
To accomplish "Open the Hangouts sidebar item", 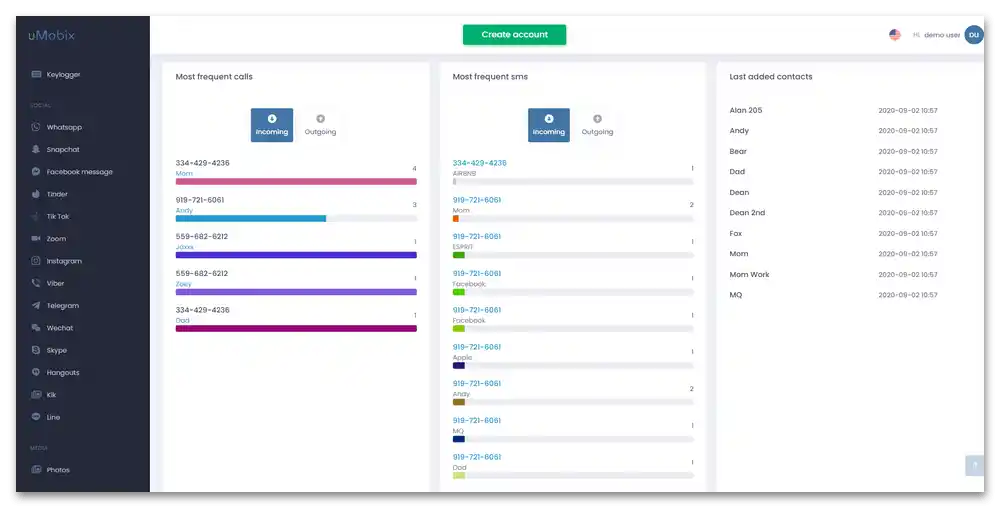I will coord(55,372).
